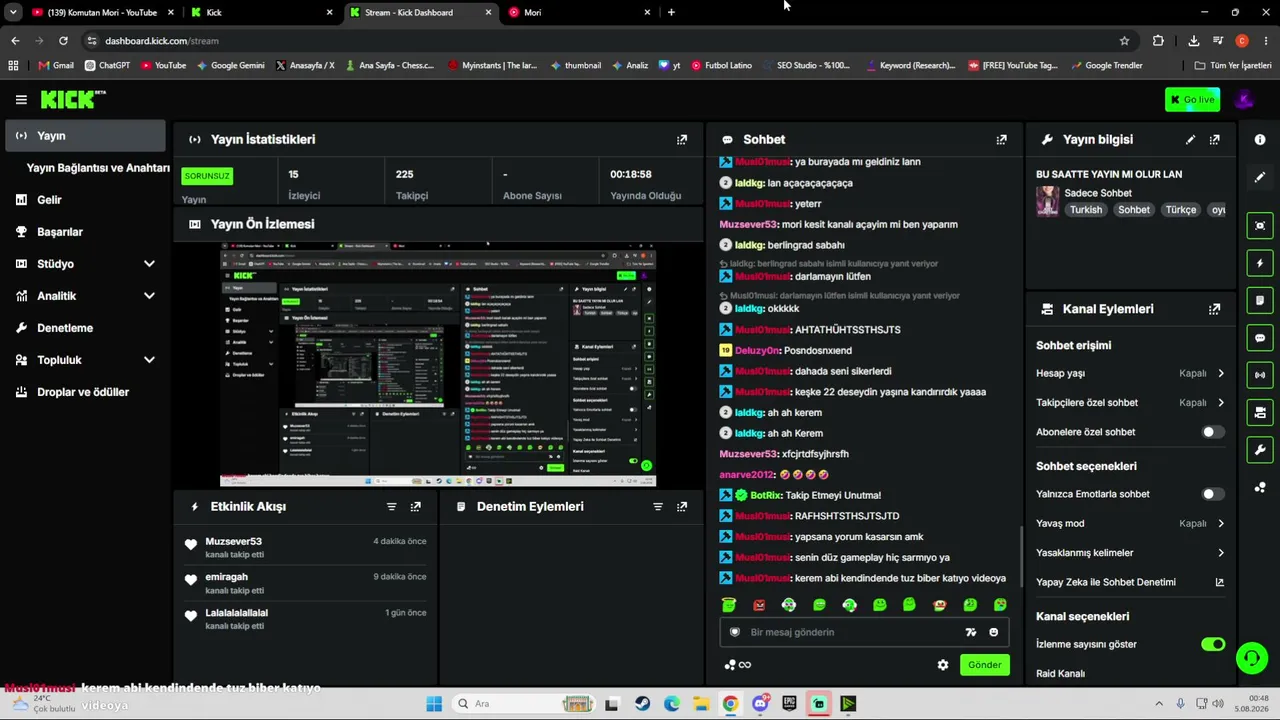The height and width of the screenshot is (720, 1280).
Task: Click the Turkish tag in stream info
Action: (x=1086, y=210)
